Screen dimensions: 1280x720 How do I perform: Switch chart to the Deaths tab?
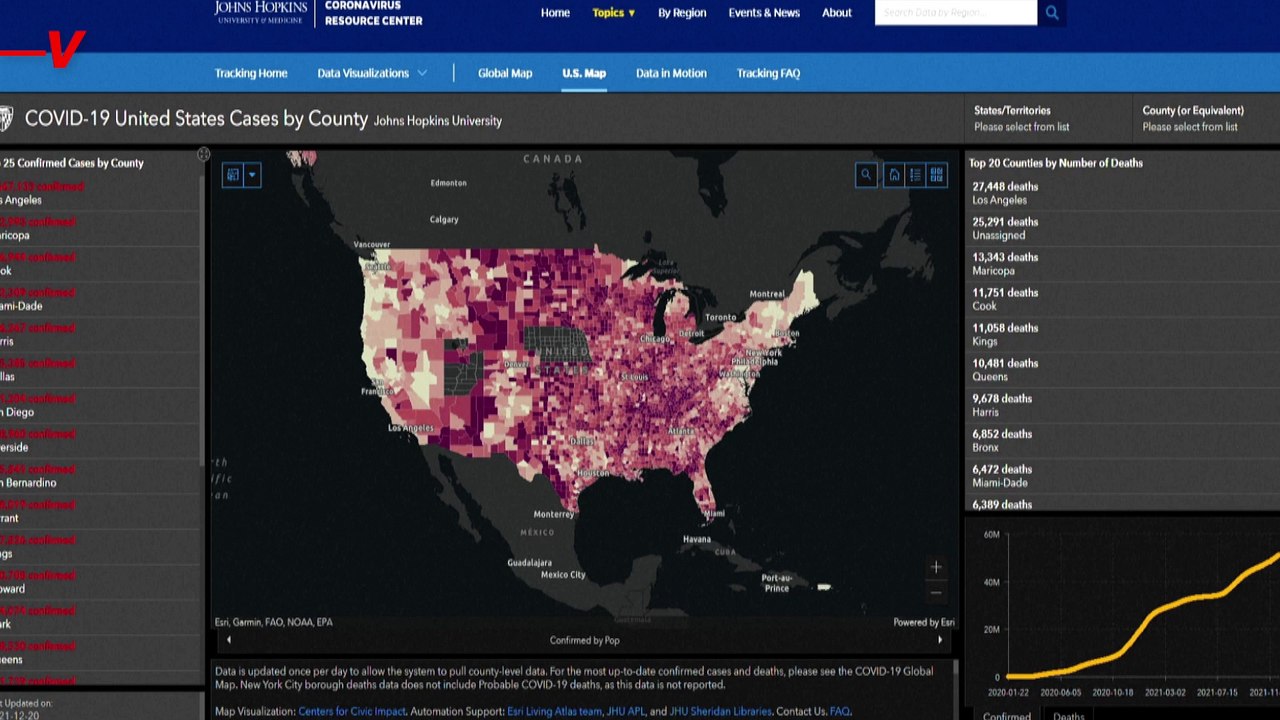pos(1068,714)
